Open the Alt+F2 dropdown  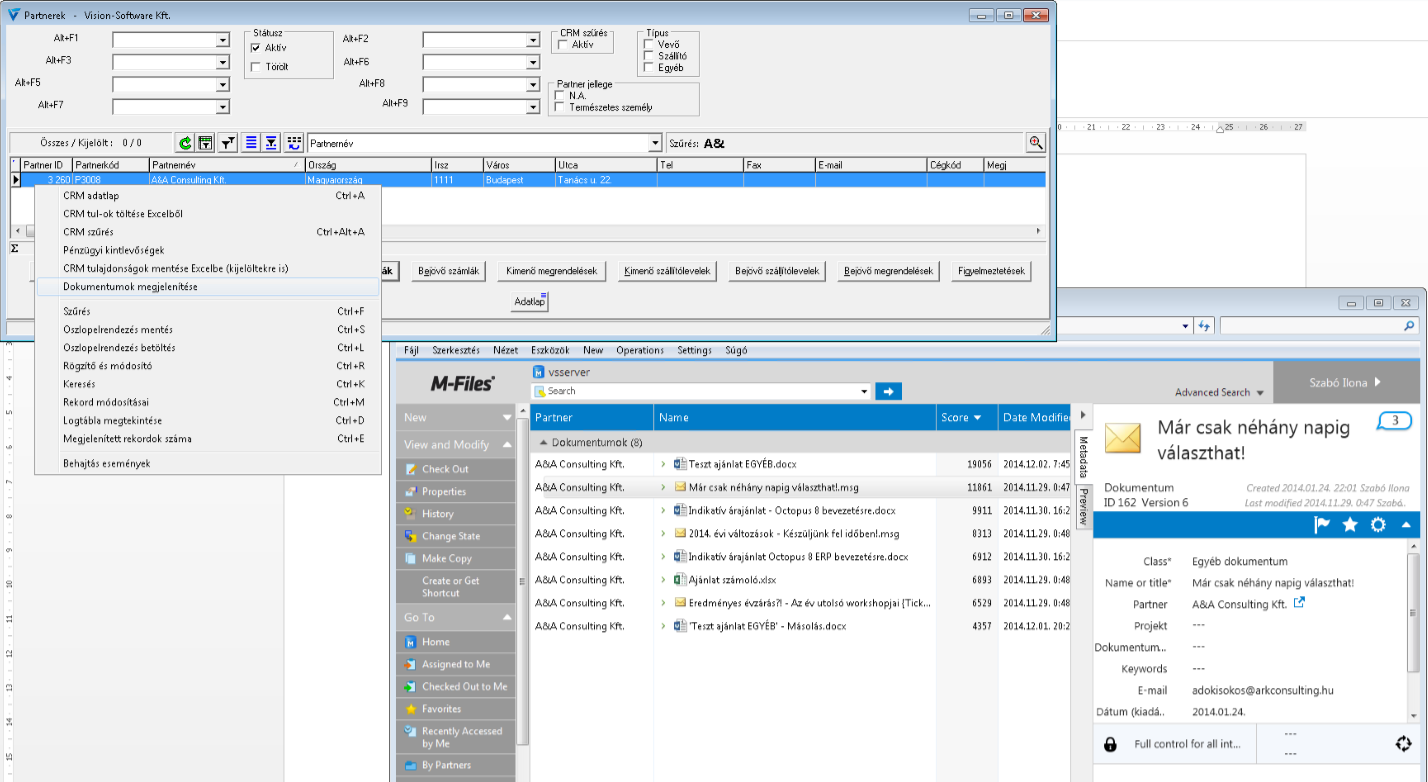[533, 40]
